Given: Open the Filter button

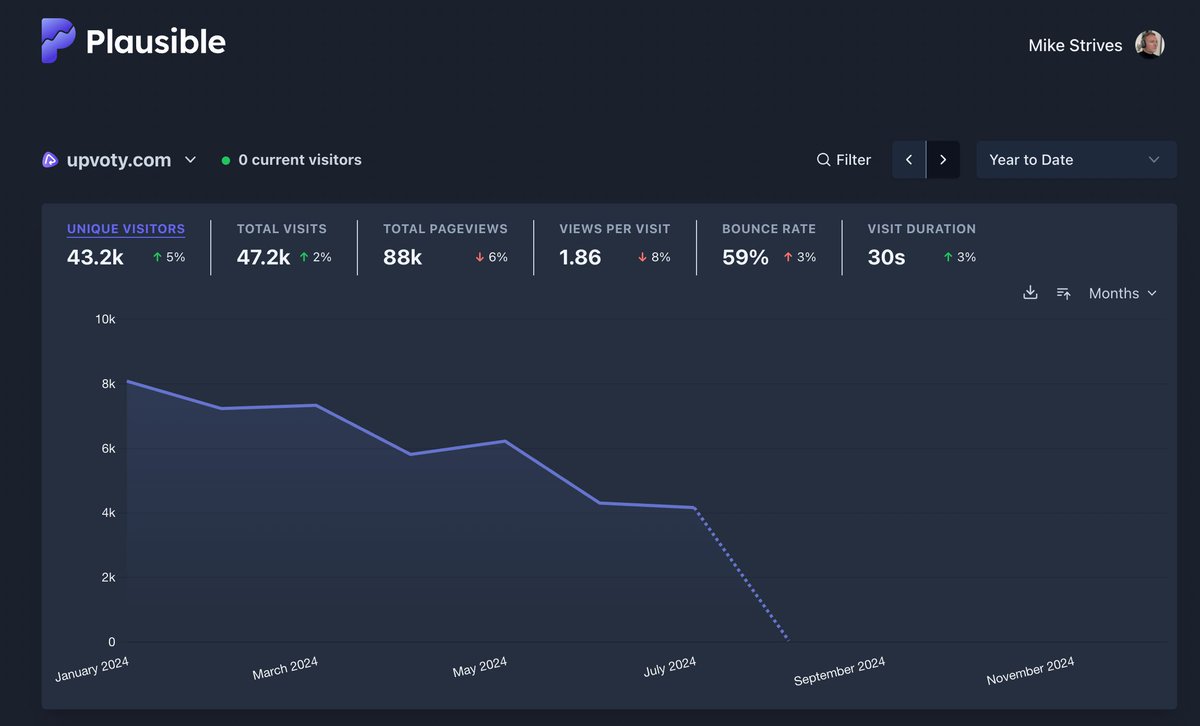Looking at the screenshot, I should [844, 160].
